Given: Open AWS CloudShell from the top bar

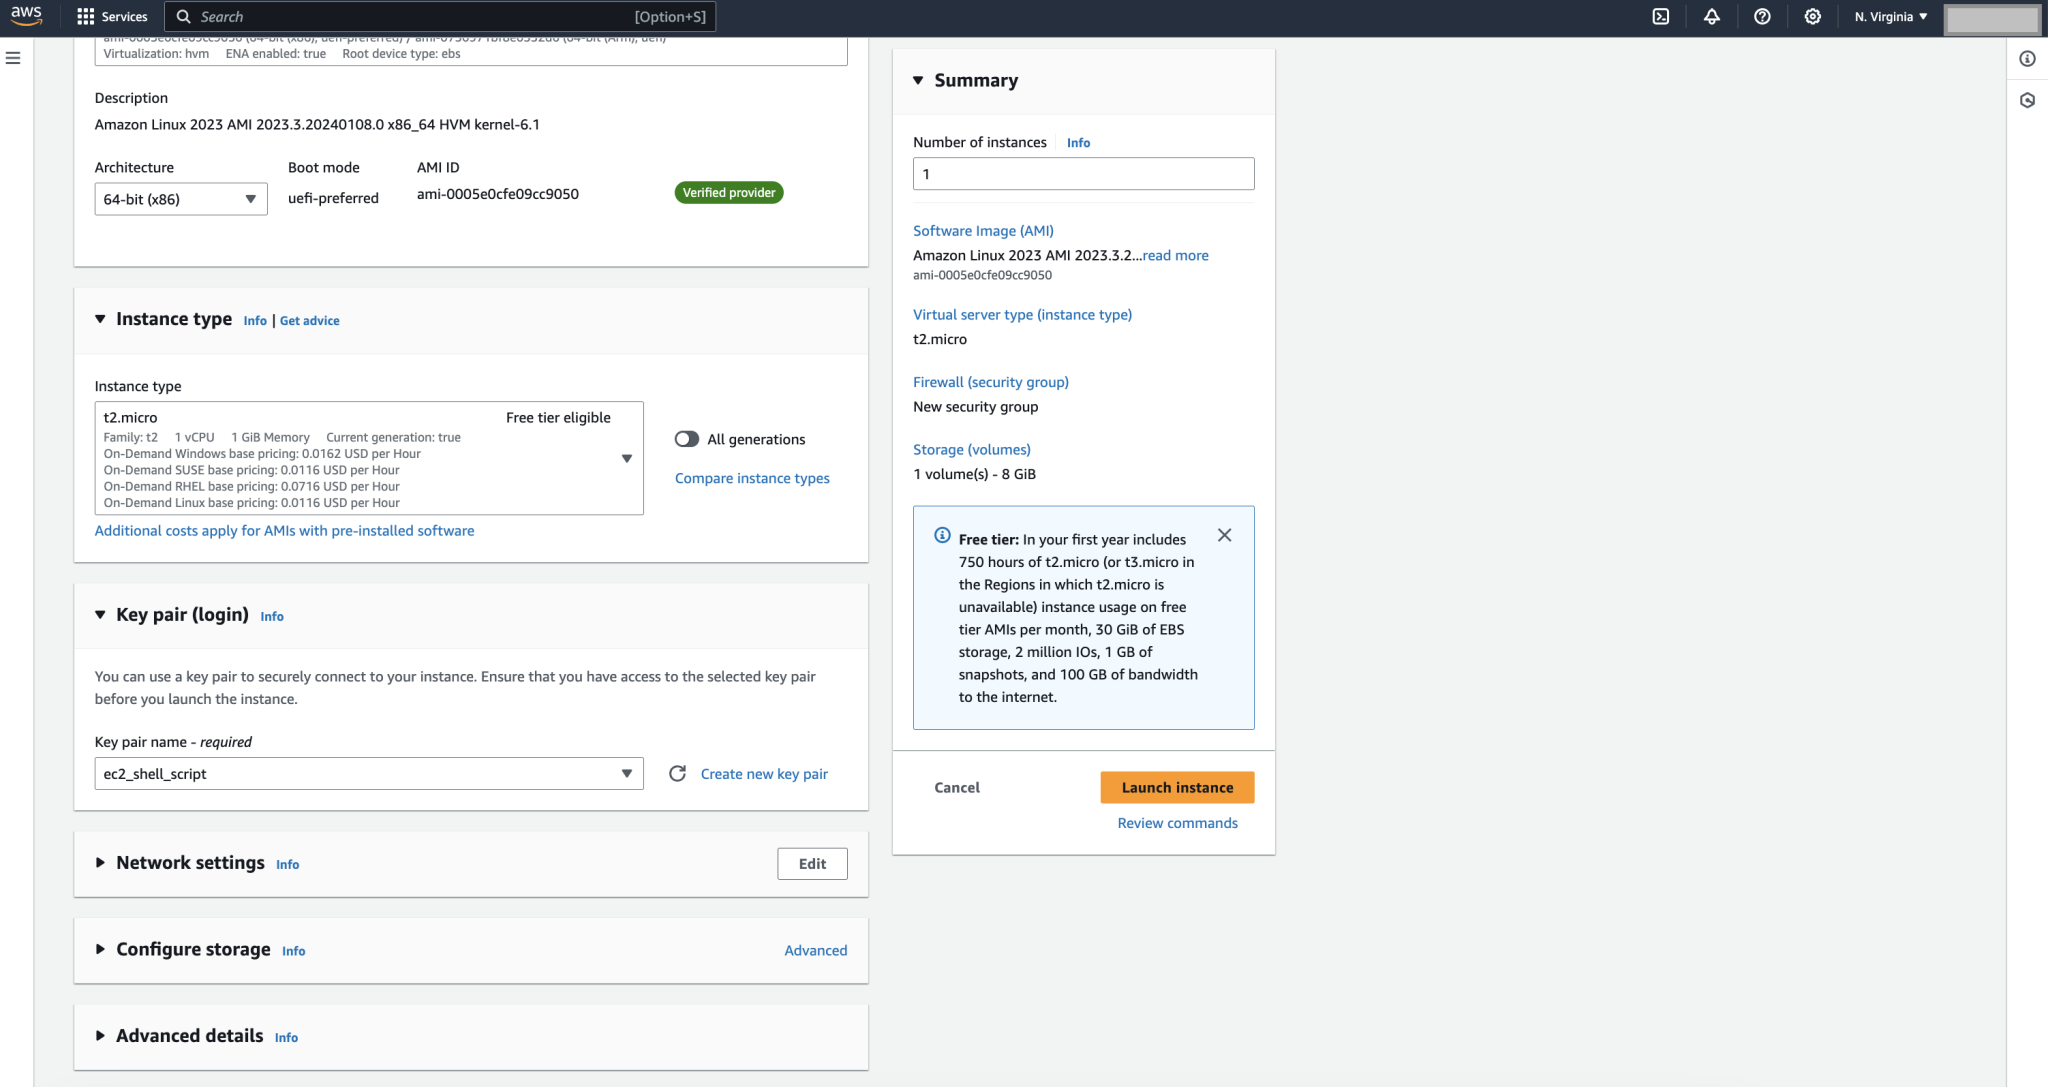Looking at the screenshot, I should pos(1662,16).
